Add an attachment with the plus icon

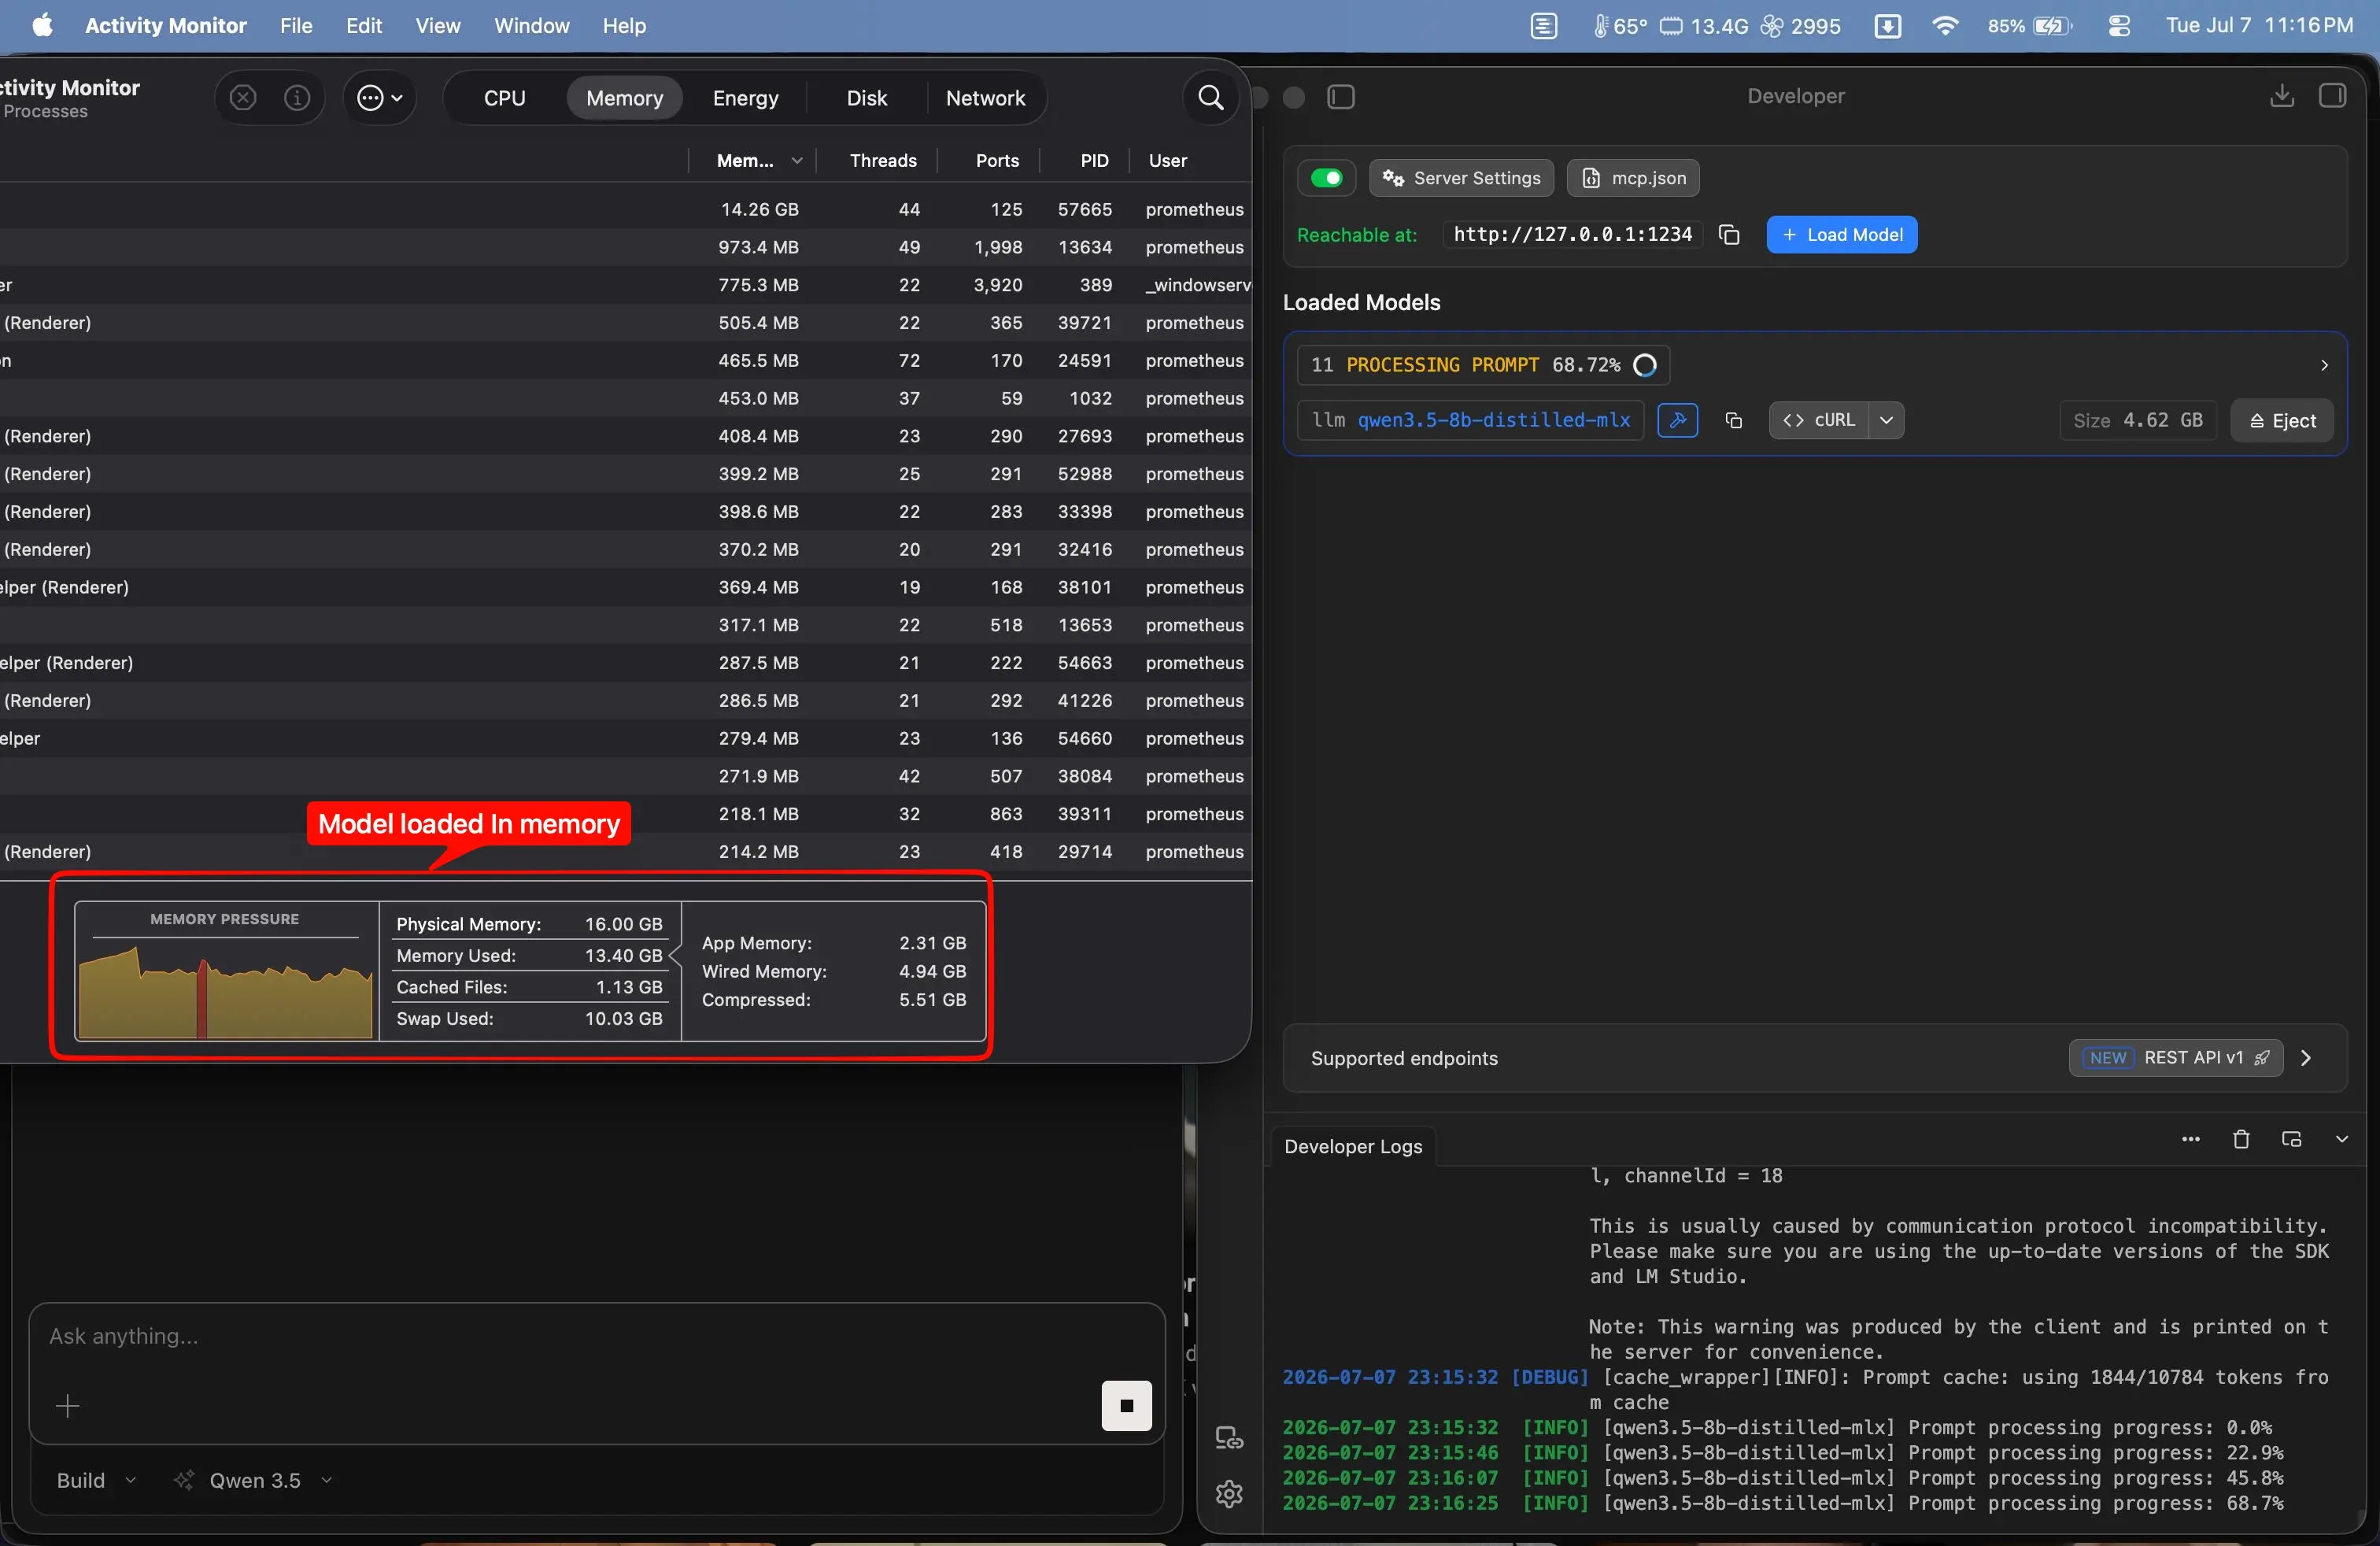tap(67, 1406)
